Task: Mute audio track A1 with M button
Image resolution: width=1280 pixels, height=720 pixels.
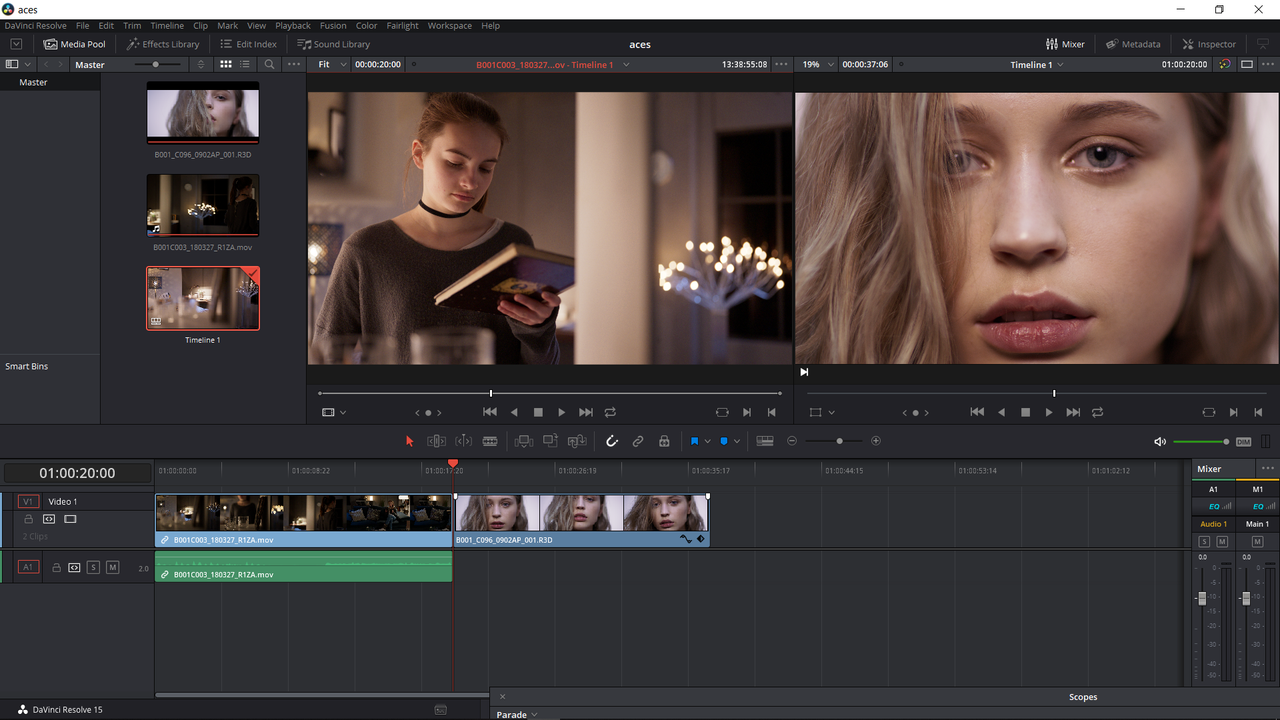Action: (112, 567)
